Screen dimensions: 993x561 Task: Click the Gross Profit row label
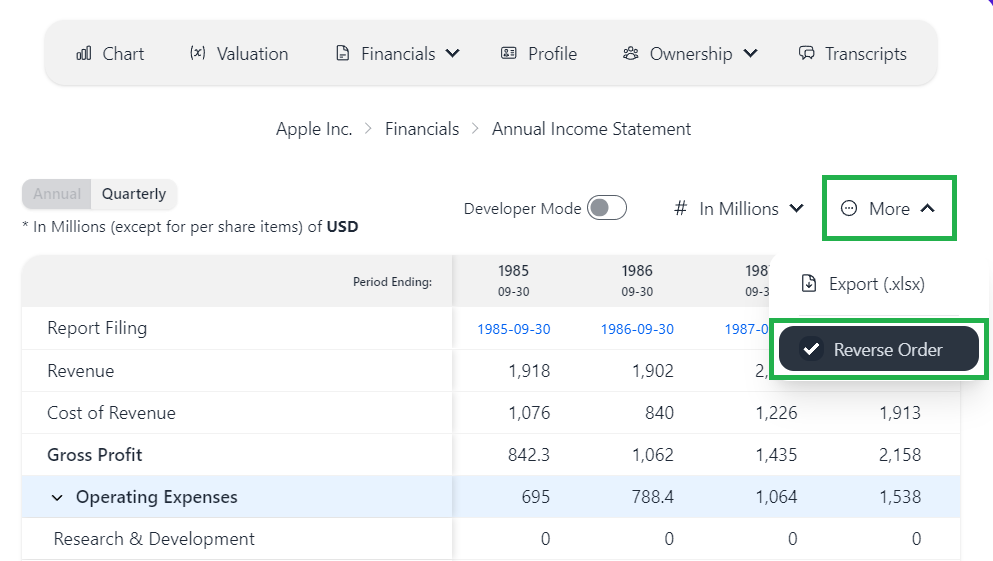pos(95,455)
